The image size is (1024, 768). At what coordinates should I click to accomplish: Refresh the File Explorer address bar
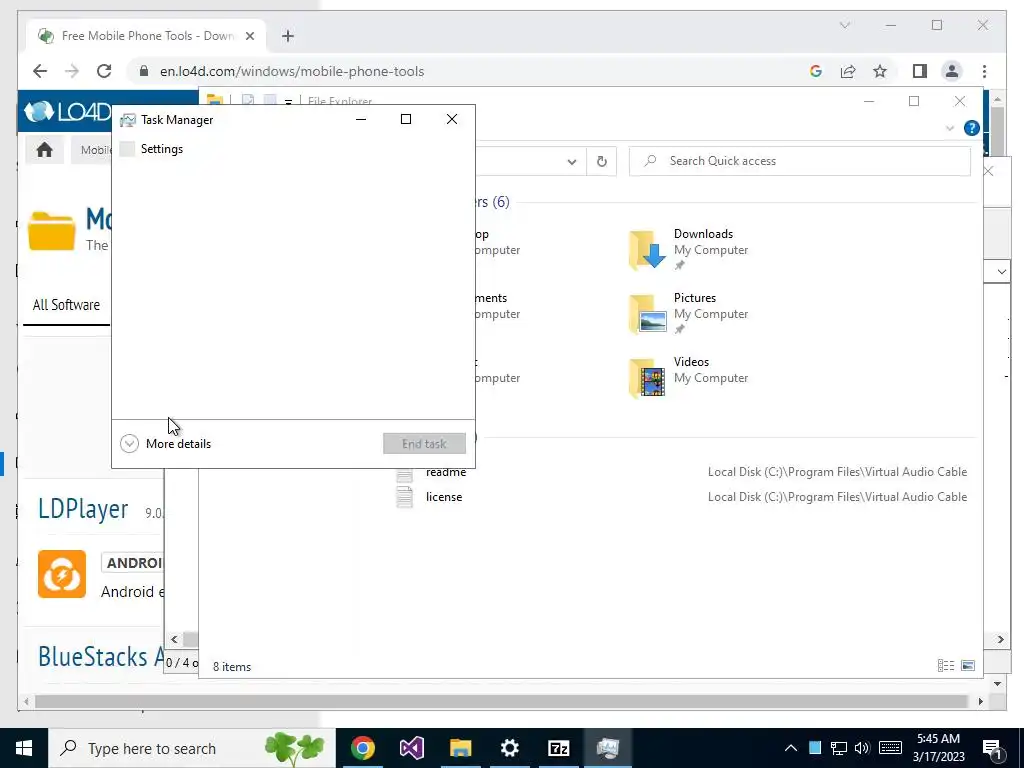601,161
